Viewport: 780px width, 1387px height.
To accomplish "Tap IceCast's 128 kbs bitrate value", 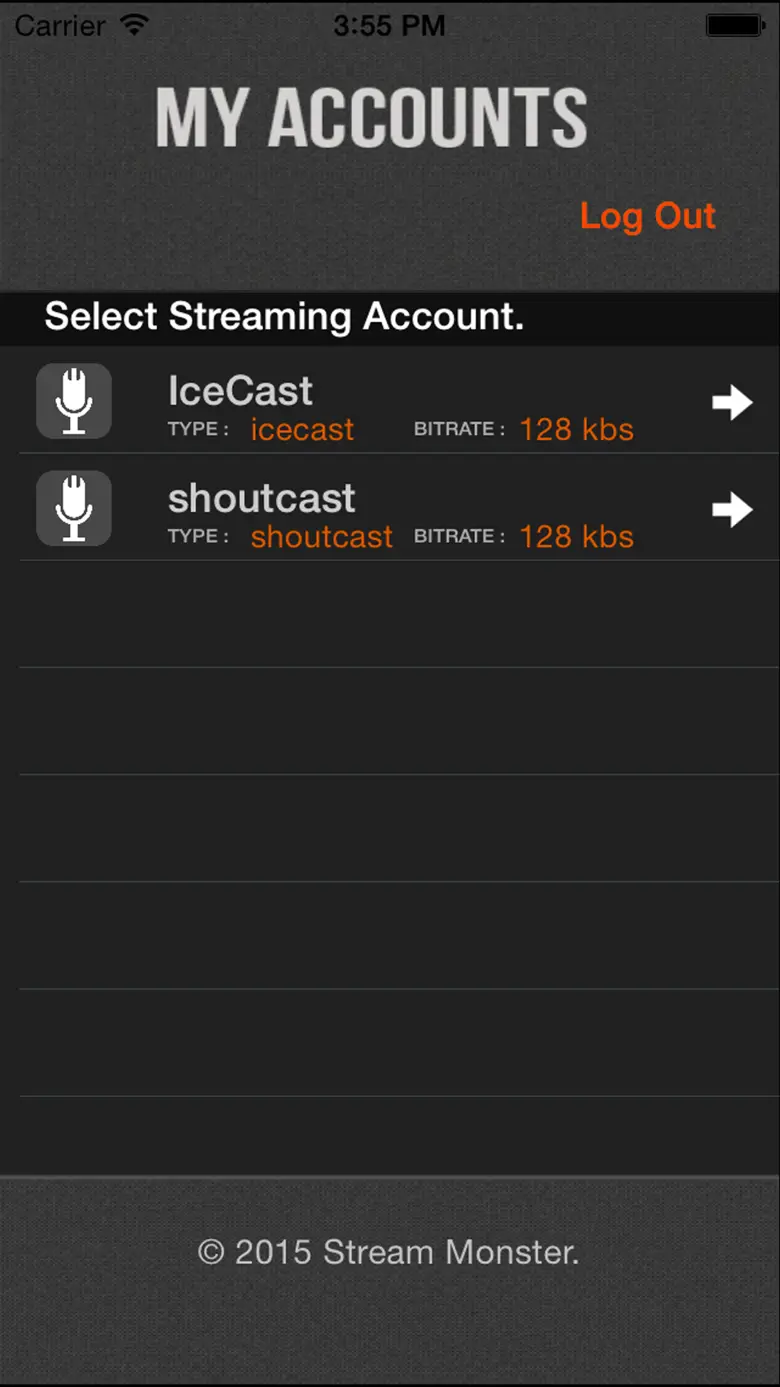I will coord(576,430).
